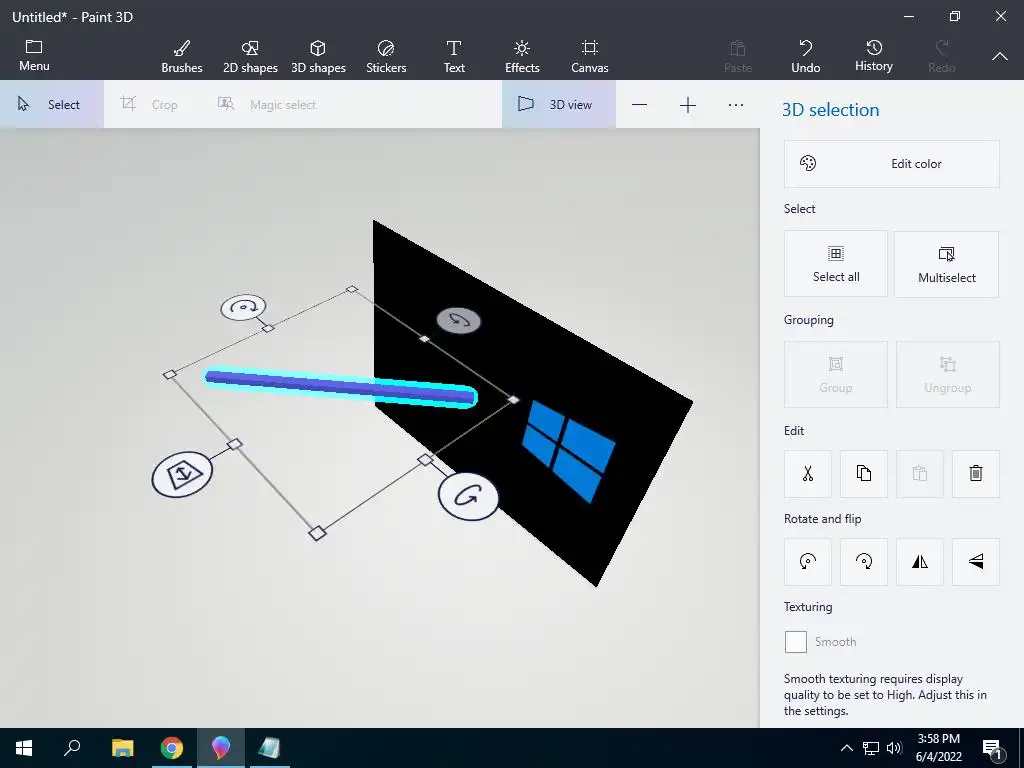The width and height of the screenshot is (1024, 768).
Task: Open more options ellipsis menu
Action: click(x=736, y=104)
